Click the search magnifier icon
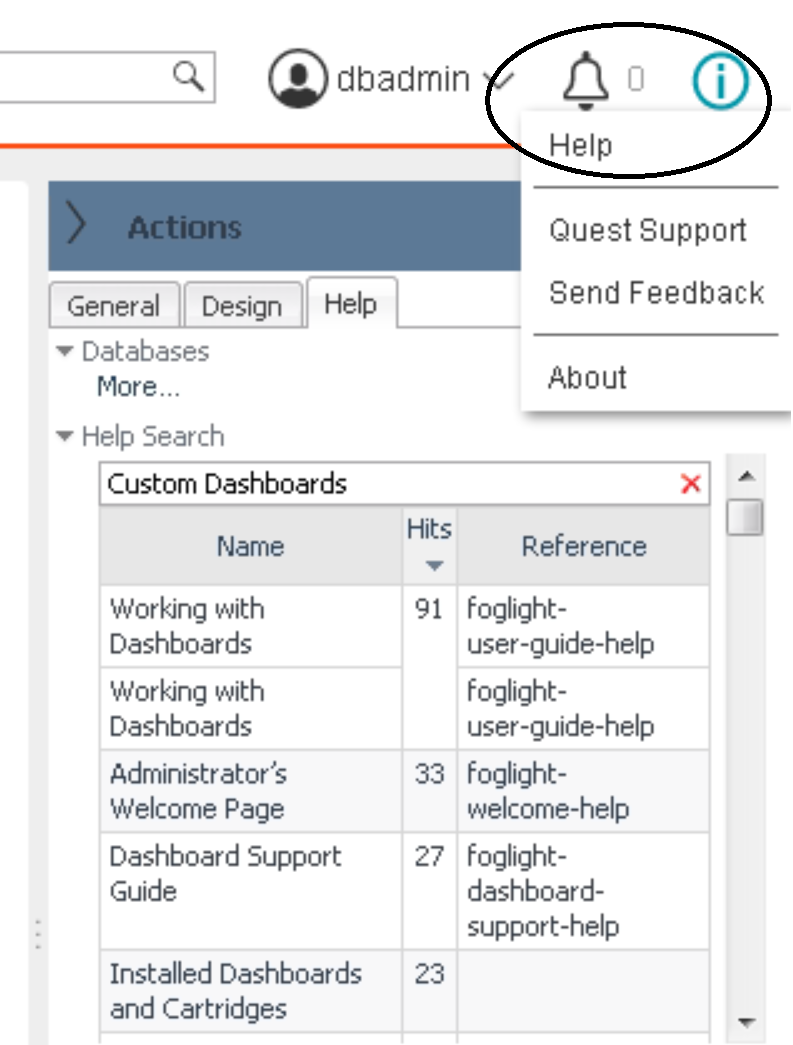This screenshot has width=793, height=1045. pyautogui.click(x=187, y=75)
